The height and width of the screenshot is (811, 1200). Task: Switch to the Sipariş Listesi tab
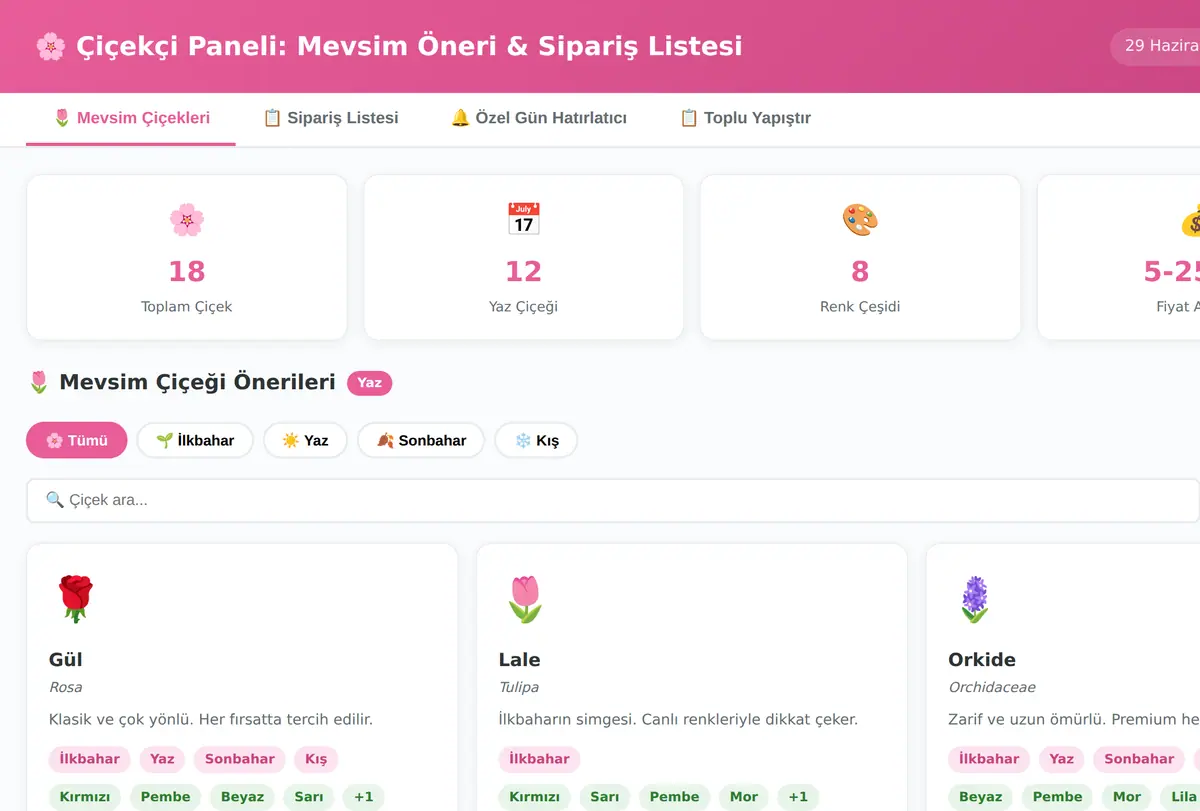(330, 118)
